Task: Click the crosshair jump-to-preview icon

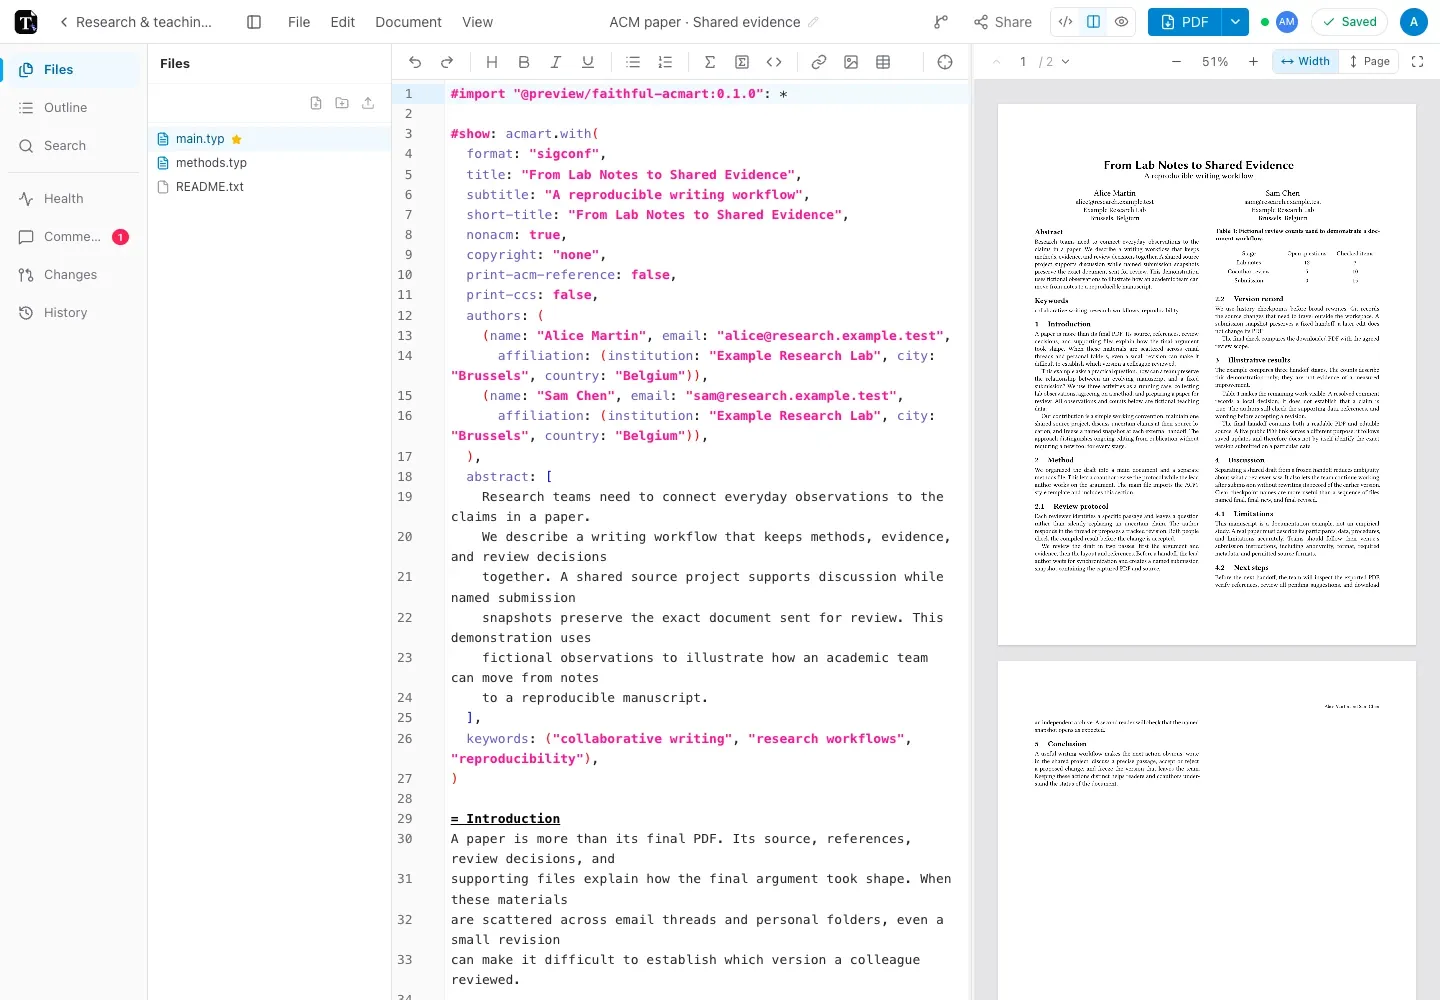Action: 945,62
